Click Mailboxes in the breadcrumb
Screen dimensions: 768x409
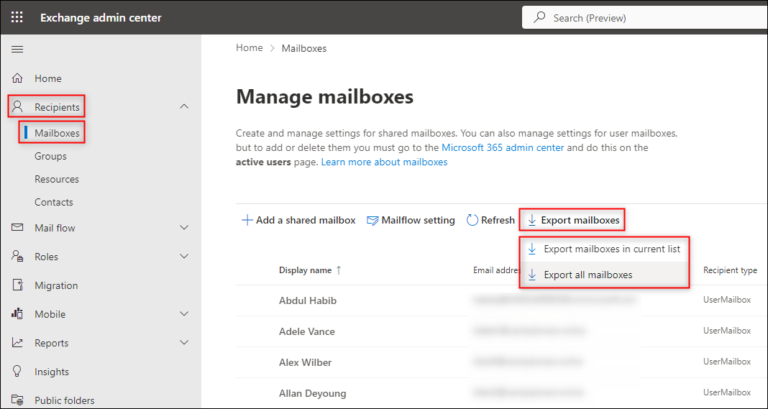click(304, 48)
